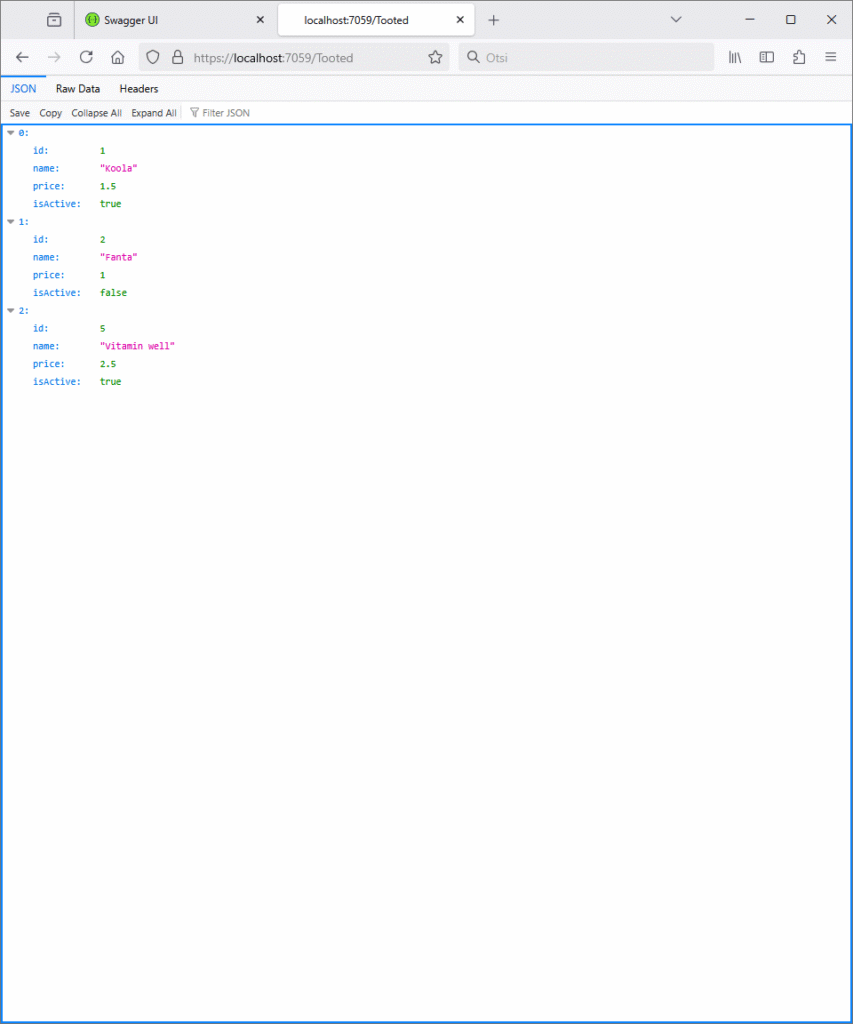Screen dimensions: 853x1024
Task: Open the Extensions puzzle icon
Action: tap(799, 58)
